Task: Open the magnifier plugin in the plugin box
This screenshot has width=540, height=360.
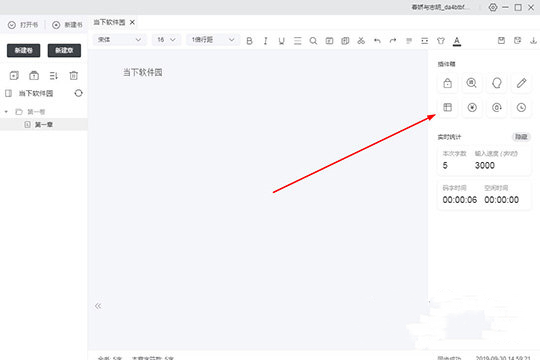Action: [x=472, y=83]
